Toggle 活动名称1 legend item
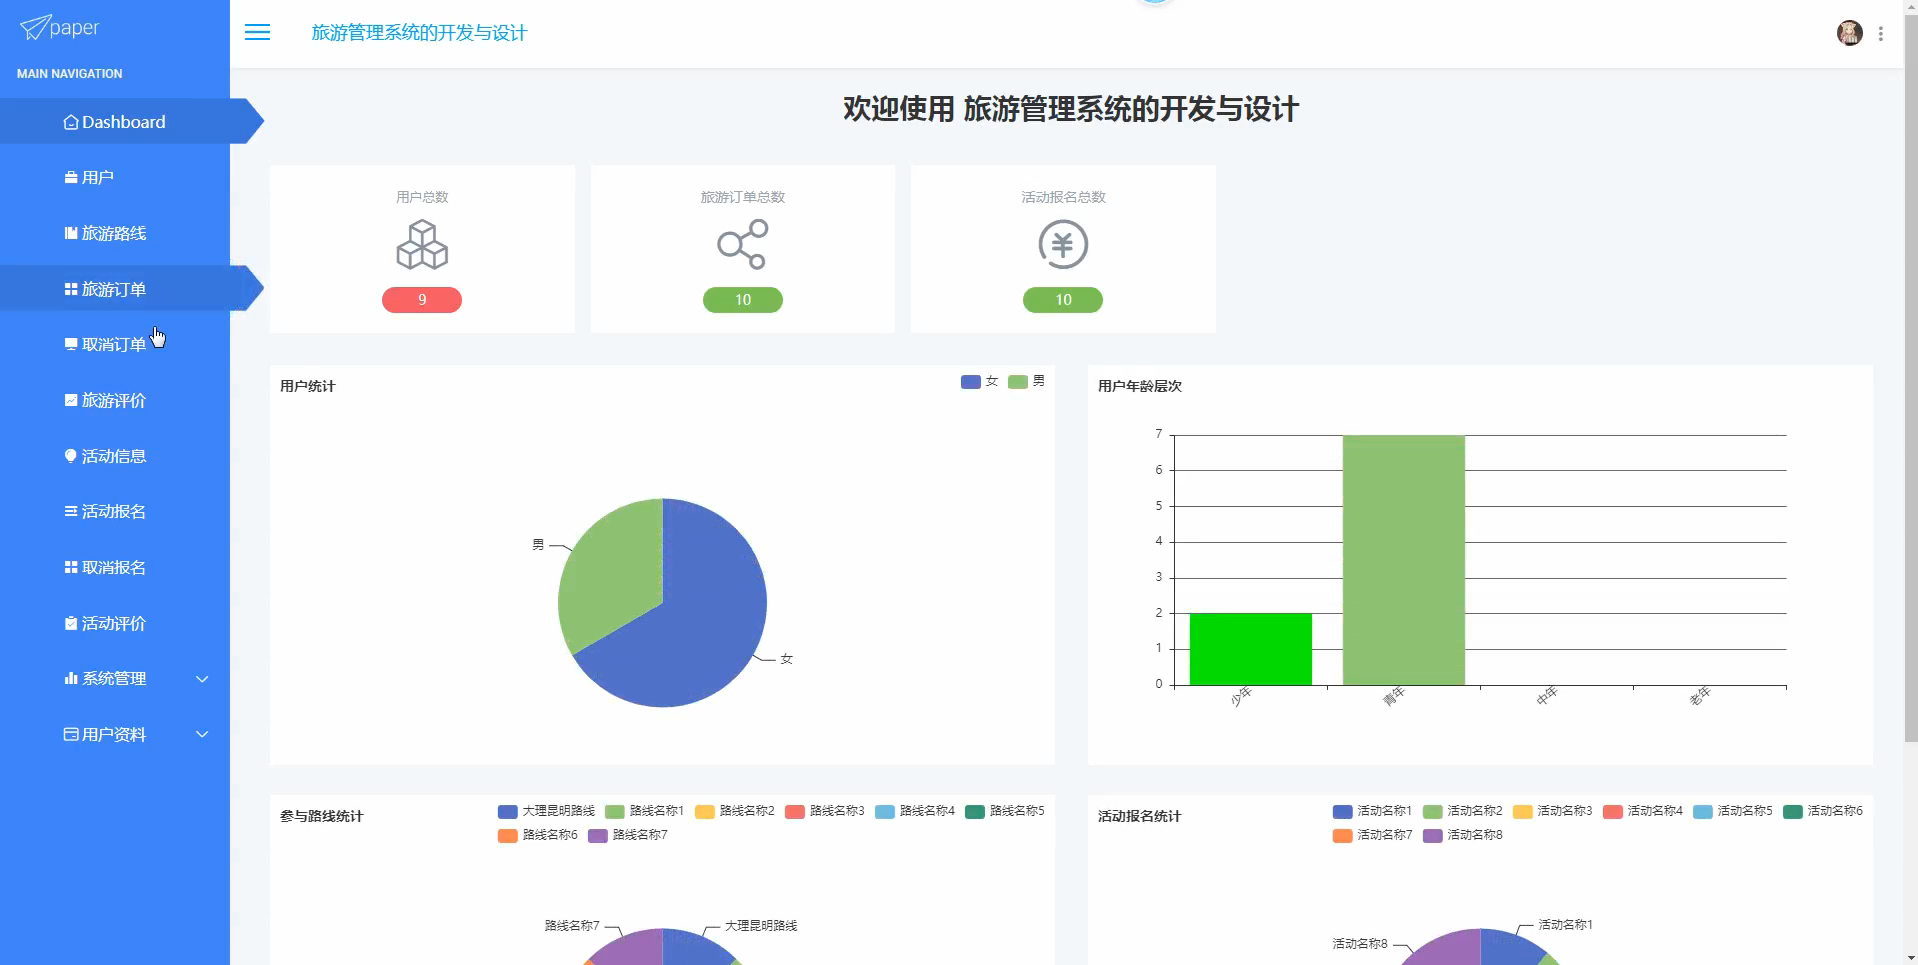 (x=1372, y=811)
